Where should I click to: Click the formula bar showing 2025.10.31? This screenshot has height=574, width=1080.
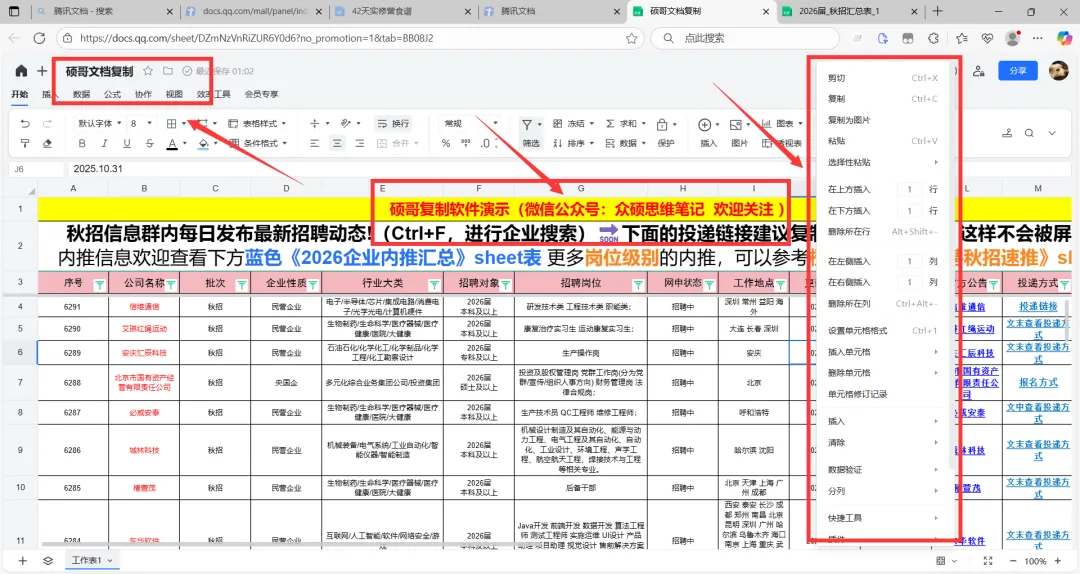pos(572,169)
